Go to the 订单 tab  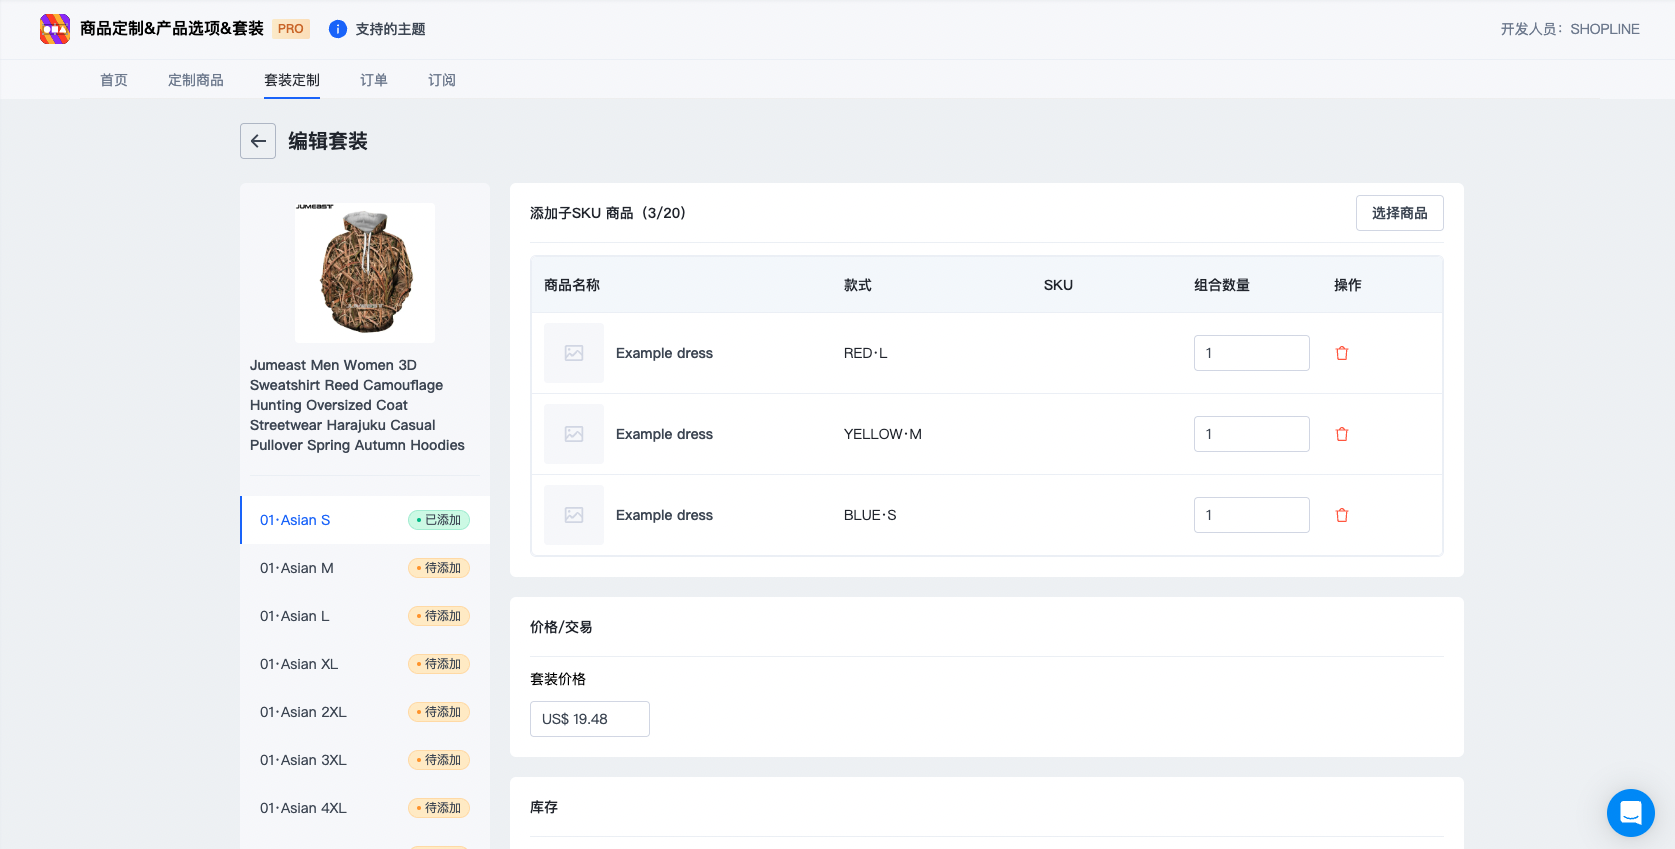coord(374,80)
